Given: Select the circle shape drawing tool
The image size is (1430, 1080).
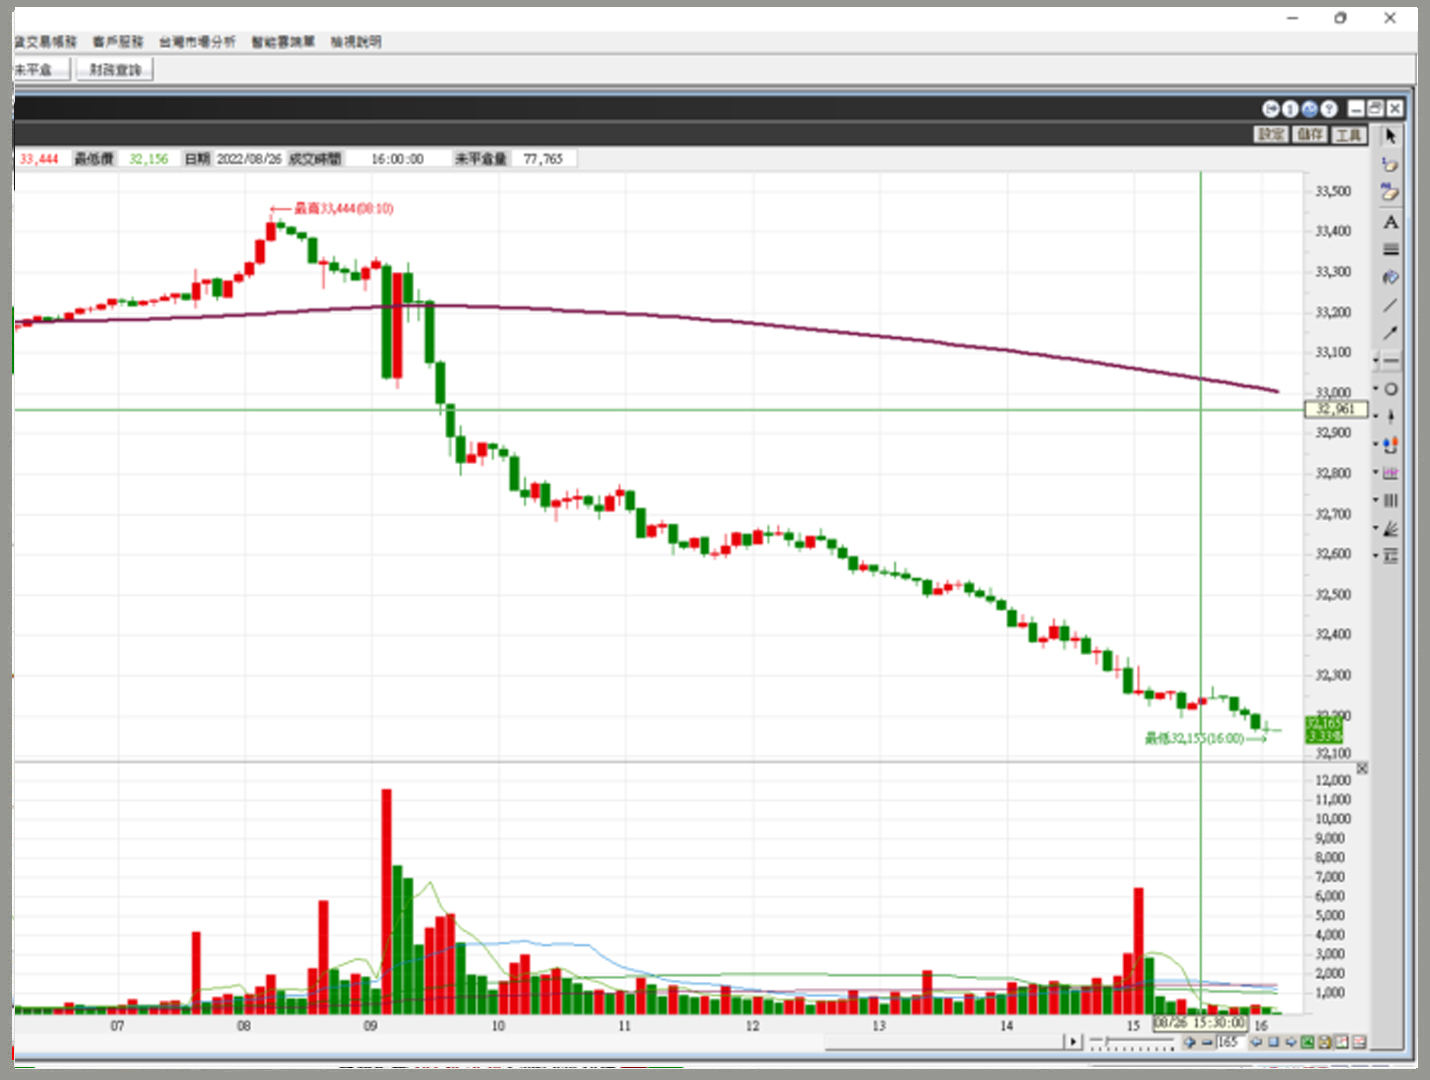Looking at the screenshot, I should point(1392,389).
